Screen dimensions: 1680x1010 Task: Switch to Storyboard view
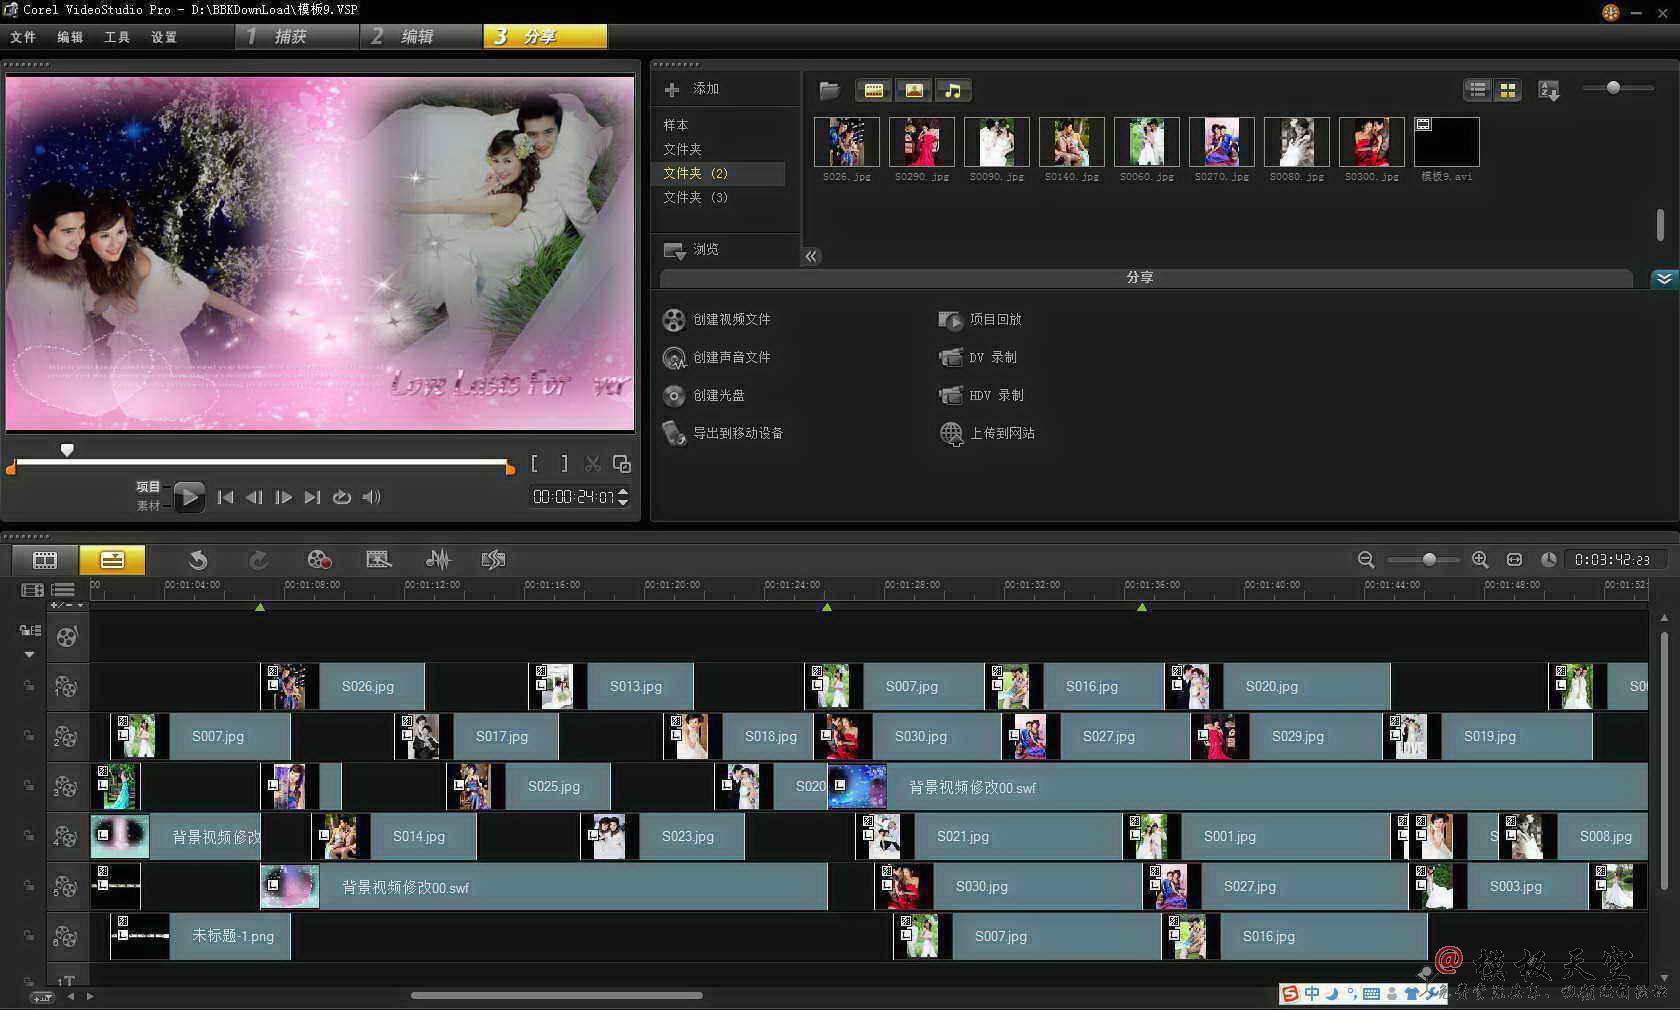(x=45, y=560)
